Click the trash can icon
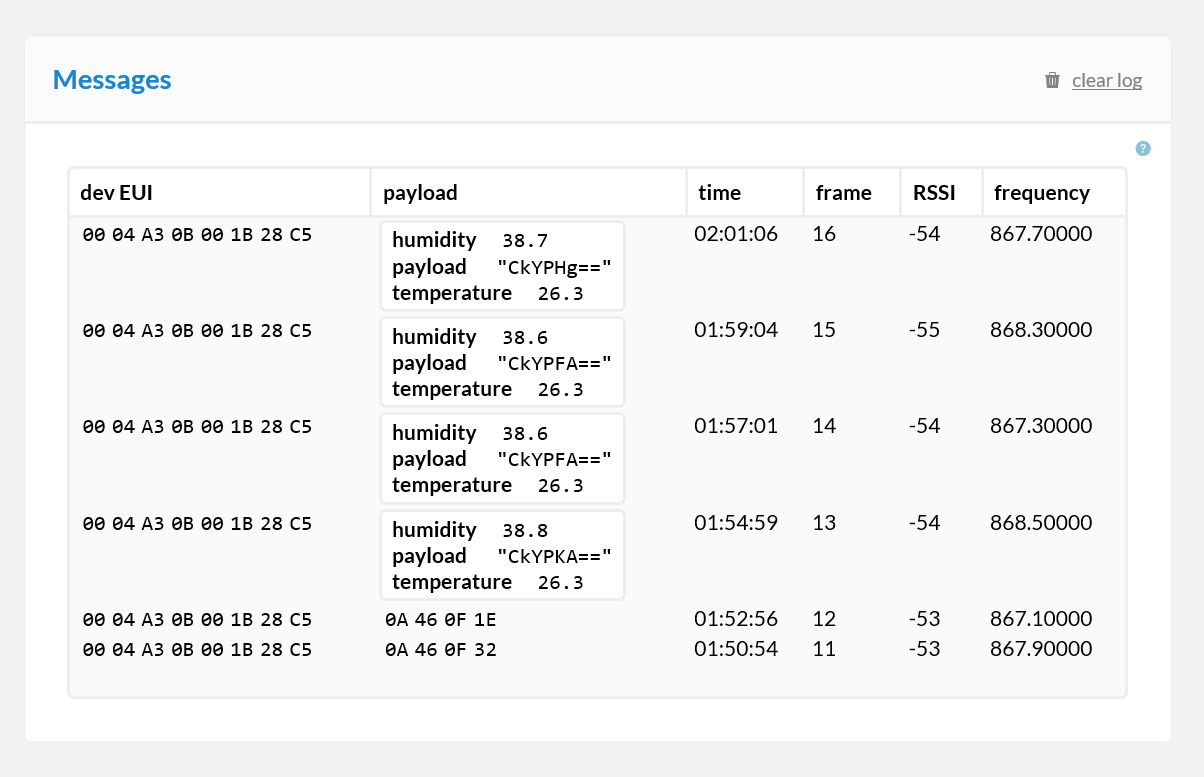The width and height of the screenshot is (1204, 777). point(1052,80)
